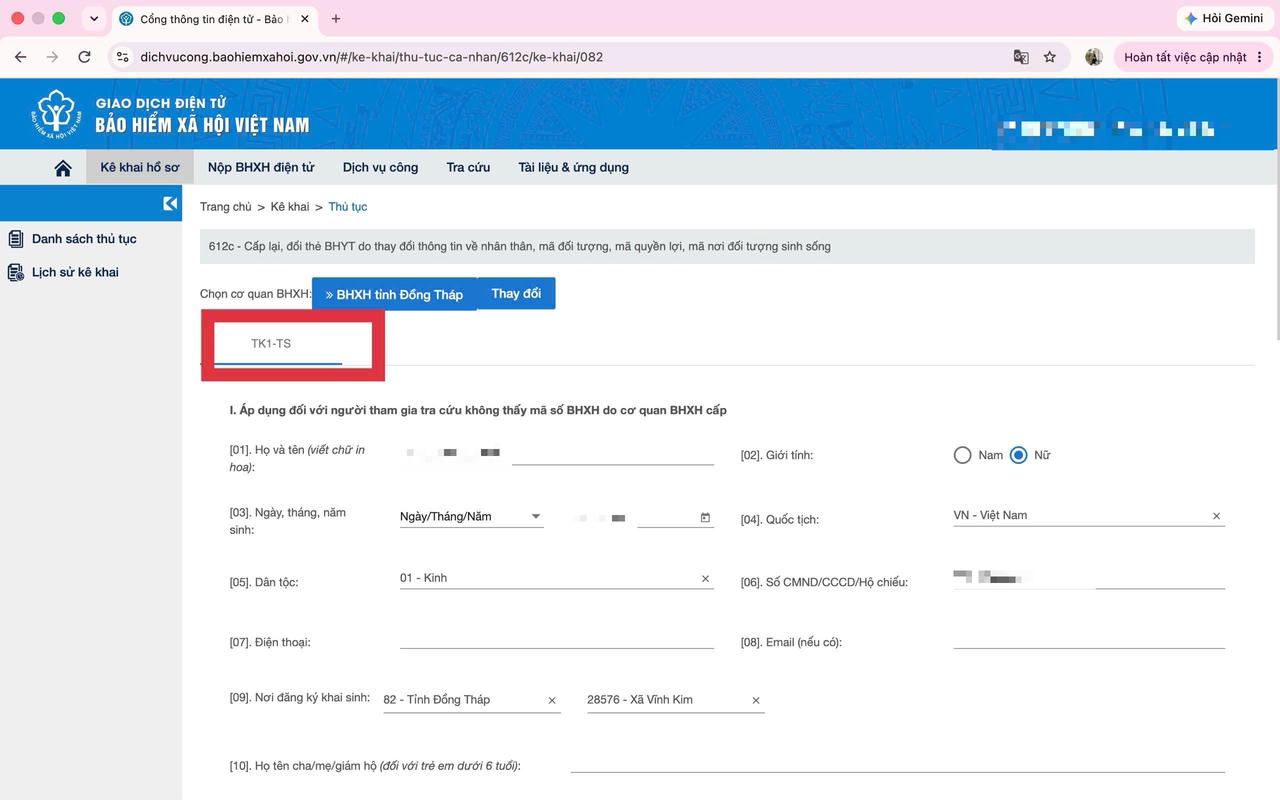
Task: Clear the Dân tộc 01 - Kinh value
Action: [705, 579]
